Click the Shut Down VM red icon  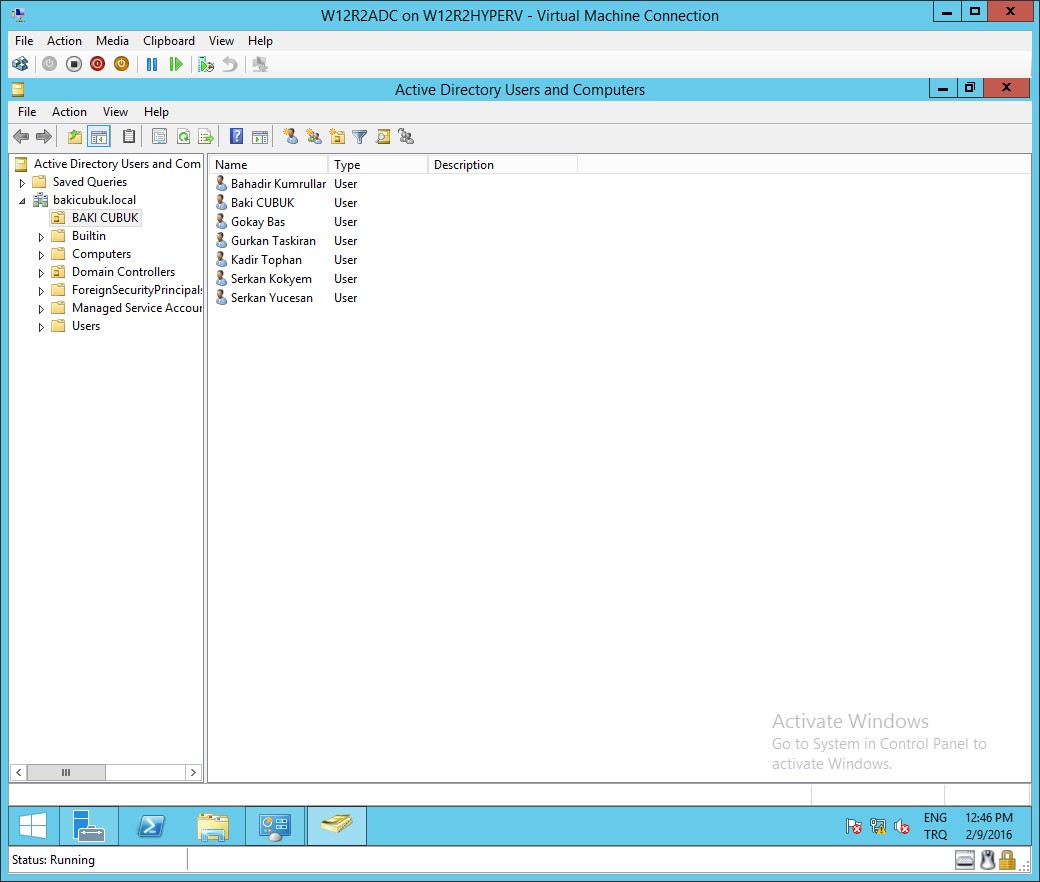click(97, 64)
